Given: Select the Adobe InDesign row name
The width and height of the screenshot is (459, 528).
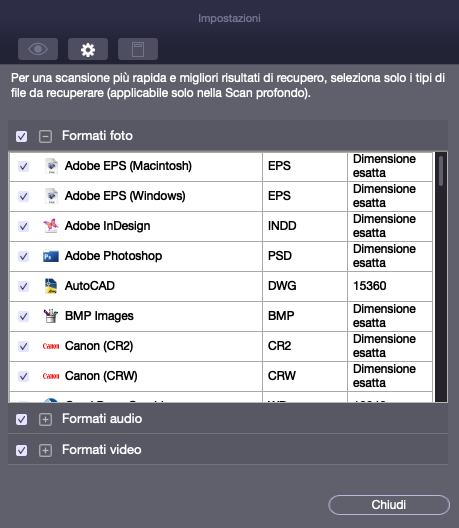Looking at the screenshot, I should click(x=107, y=226).
